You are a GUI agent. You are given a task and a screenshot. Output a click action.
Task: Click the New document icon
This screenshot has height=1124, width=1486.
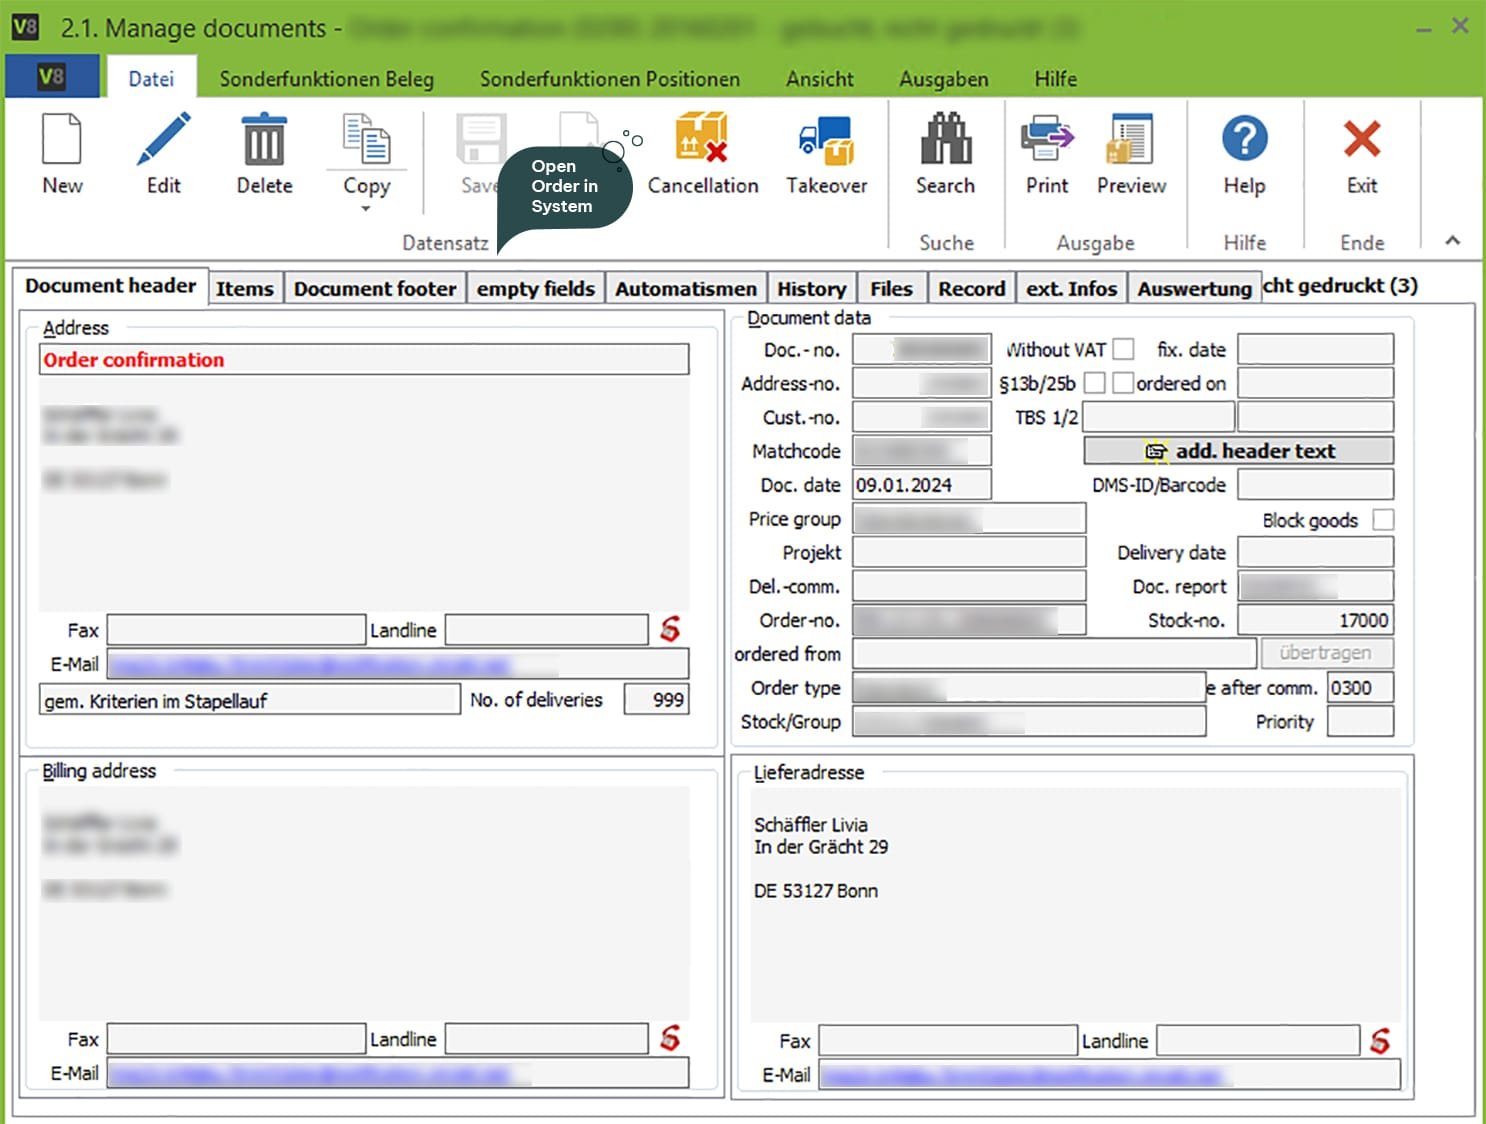tap(62, 140)
